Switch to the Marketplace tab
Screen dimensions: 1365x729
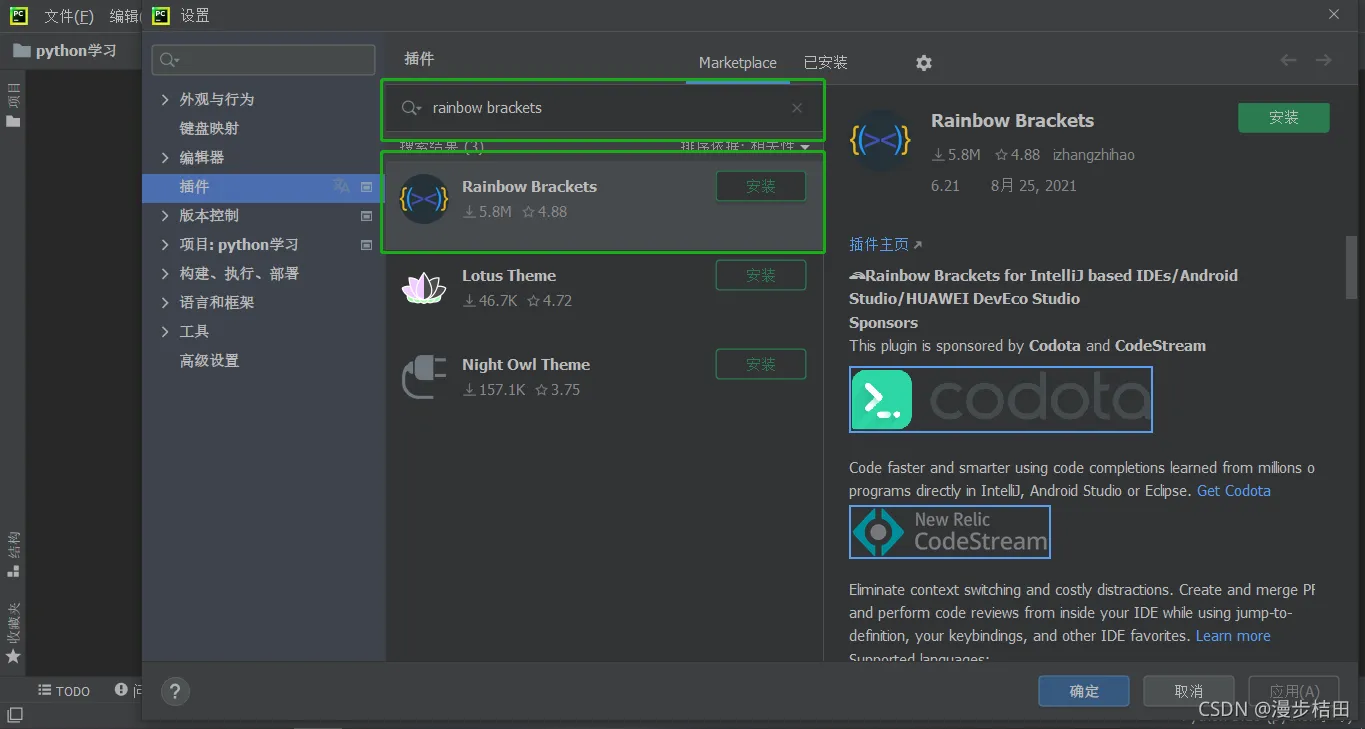point(738,62)
